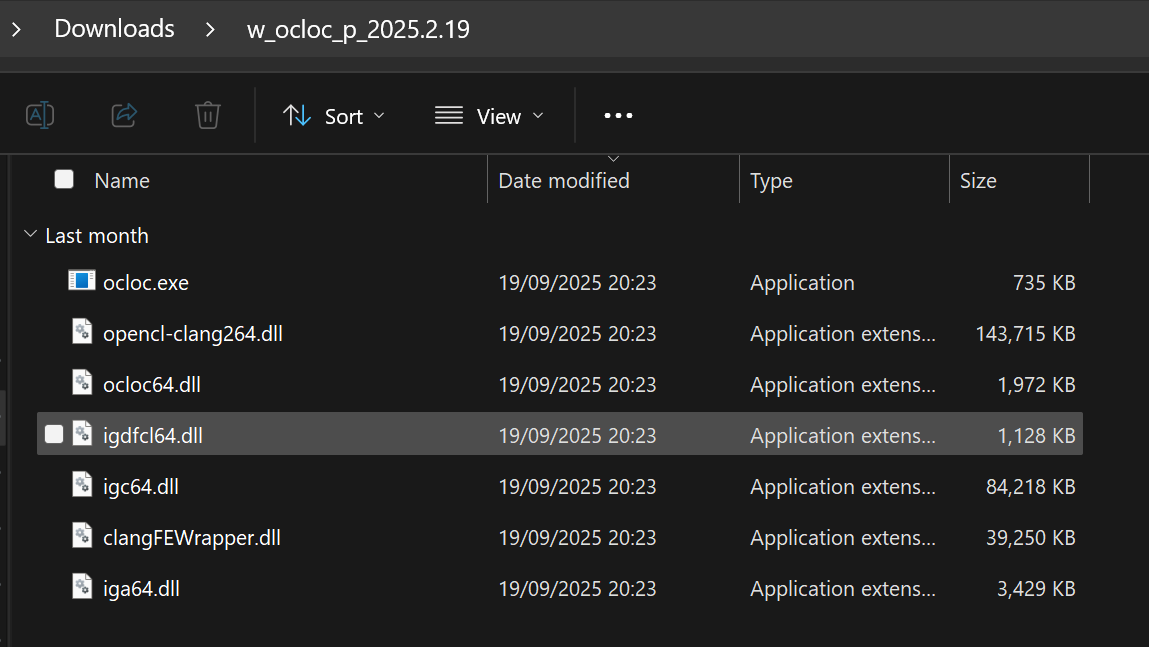This screenshot has width=1149, height=647.
Task: Select the iga64.dll file name
Action: 141,589
